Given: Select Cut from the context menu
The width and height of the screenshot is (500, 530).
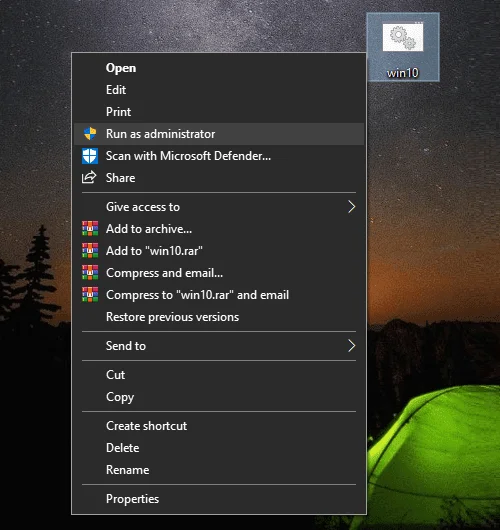Looking at the screenshot, I should 219,375.
